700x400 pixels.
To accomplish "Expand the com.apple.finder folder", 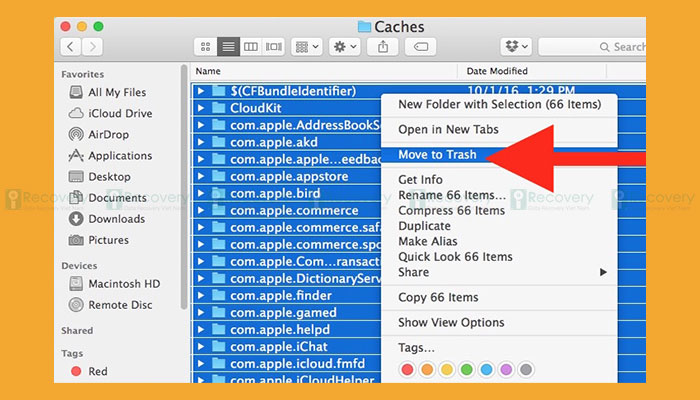I will tap(201, 296).
